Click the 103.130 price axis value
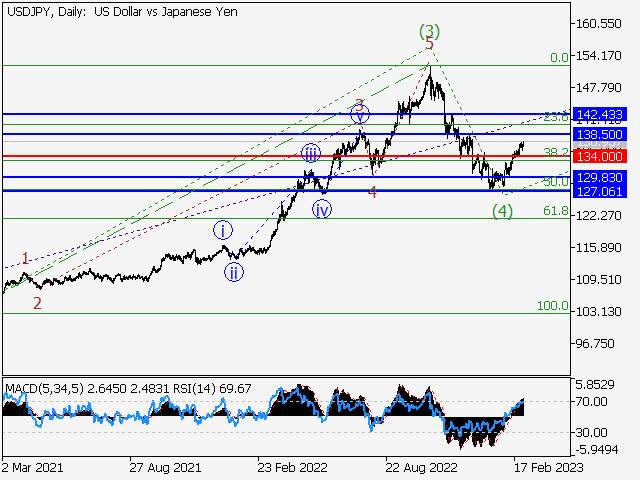Screen dimensions: 640x480 pos(598,312)
